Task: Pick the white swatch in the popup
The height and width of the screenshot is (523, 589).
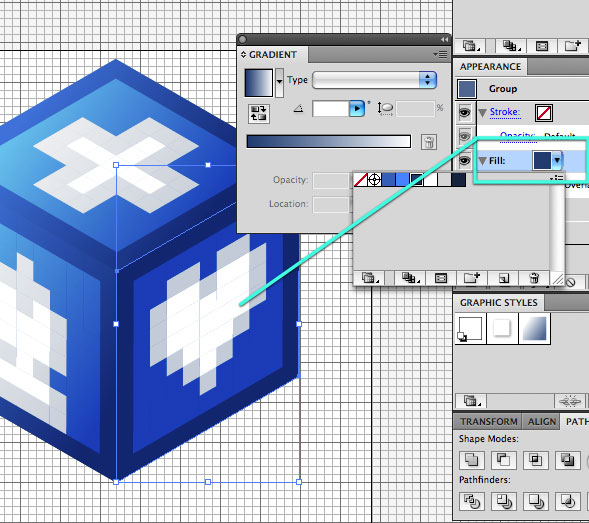Action: 430,180
